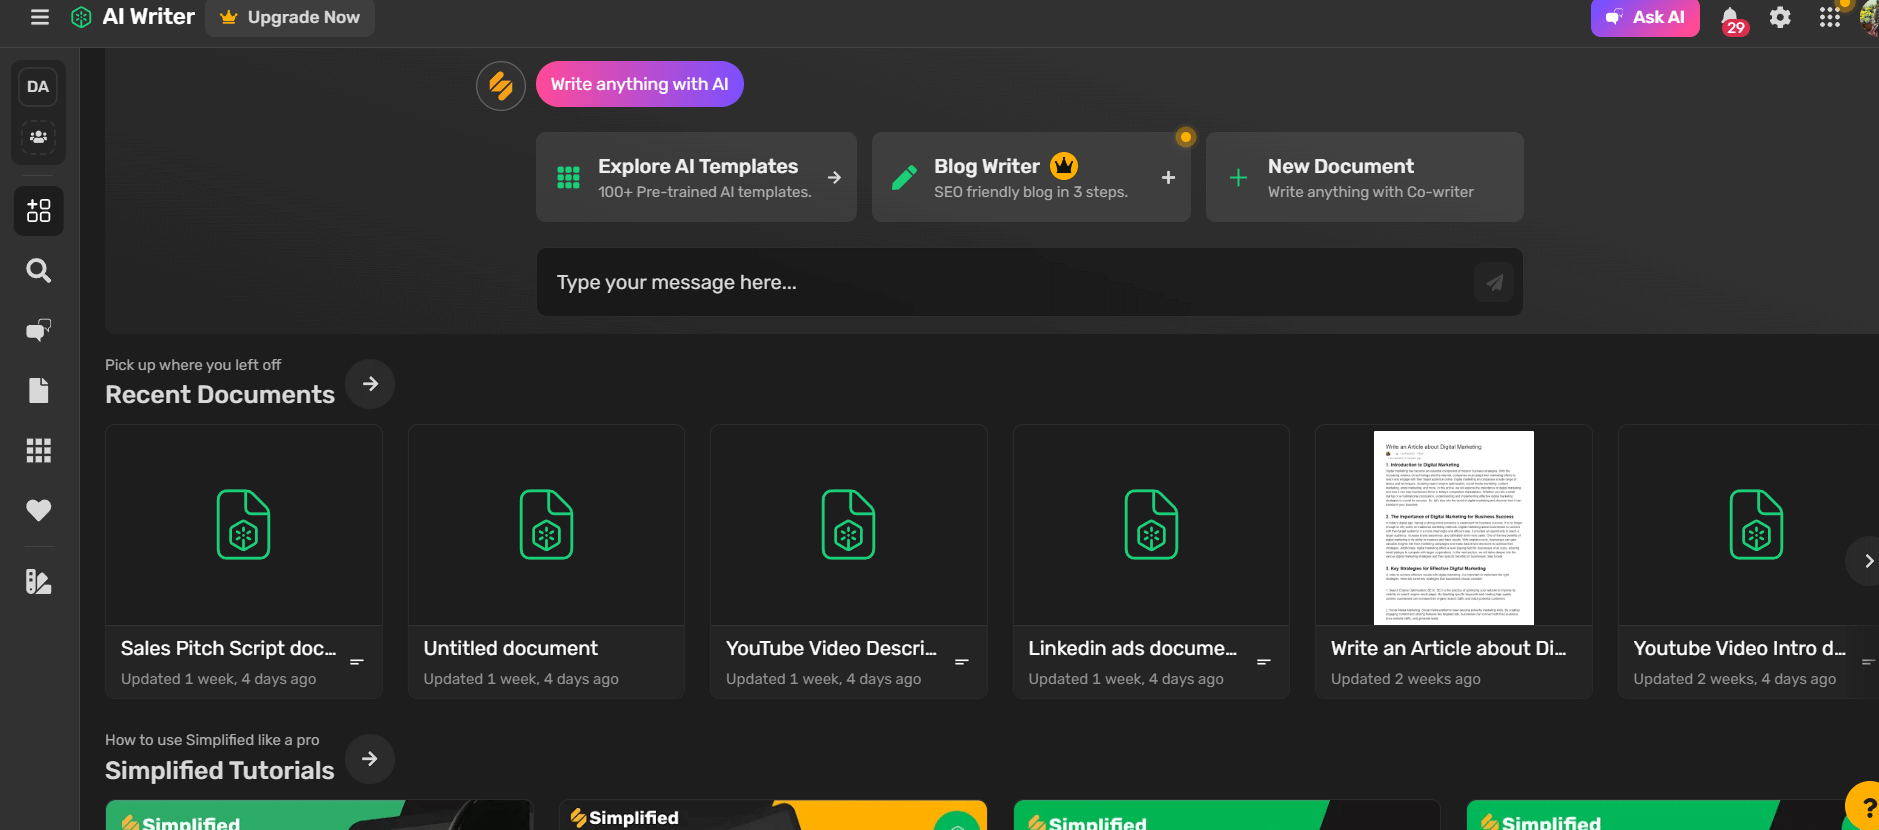Click Upgrade Now button
Viewport: 1879px width, 830px height.
click(x=290, y=17)
